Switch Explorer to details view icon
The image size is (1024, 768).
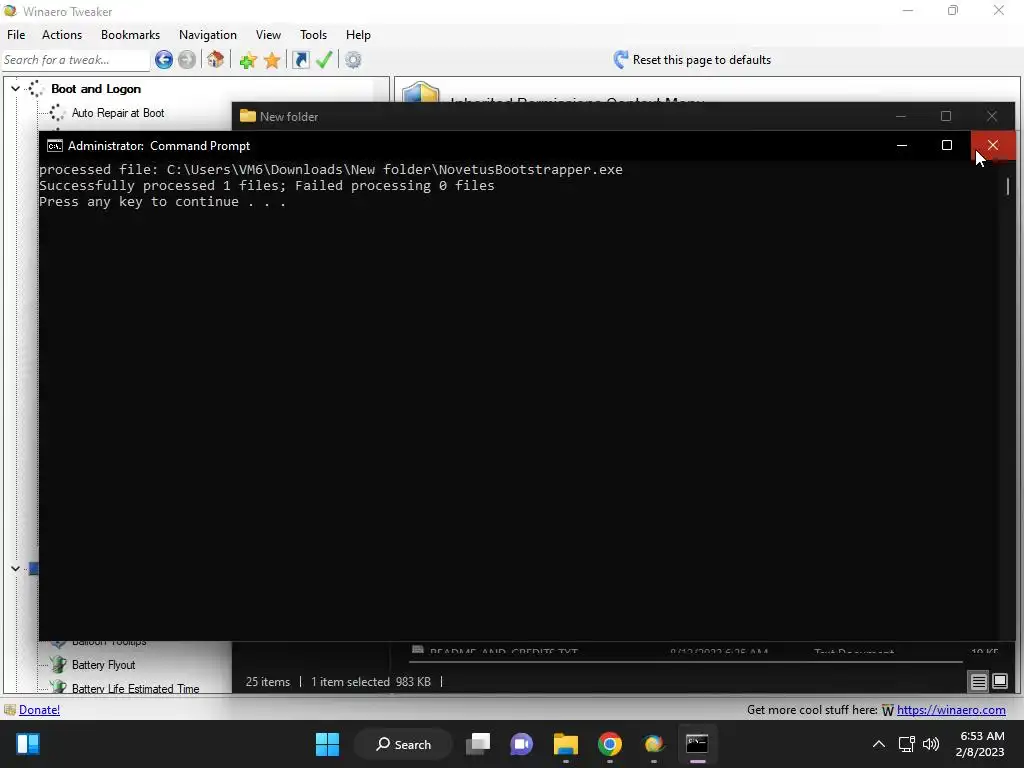point(978,682)
